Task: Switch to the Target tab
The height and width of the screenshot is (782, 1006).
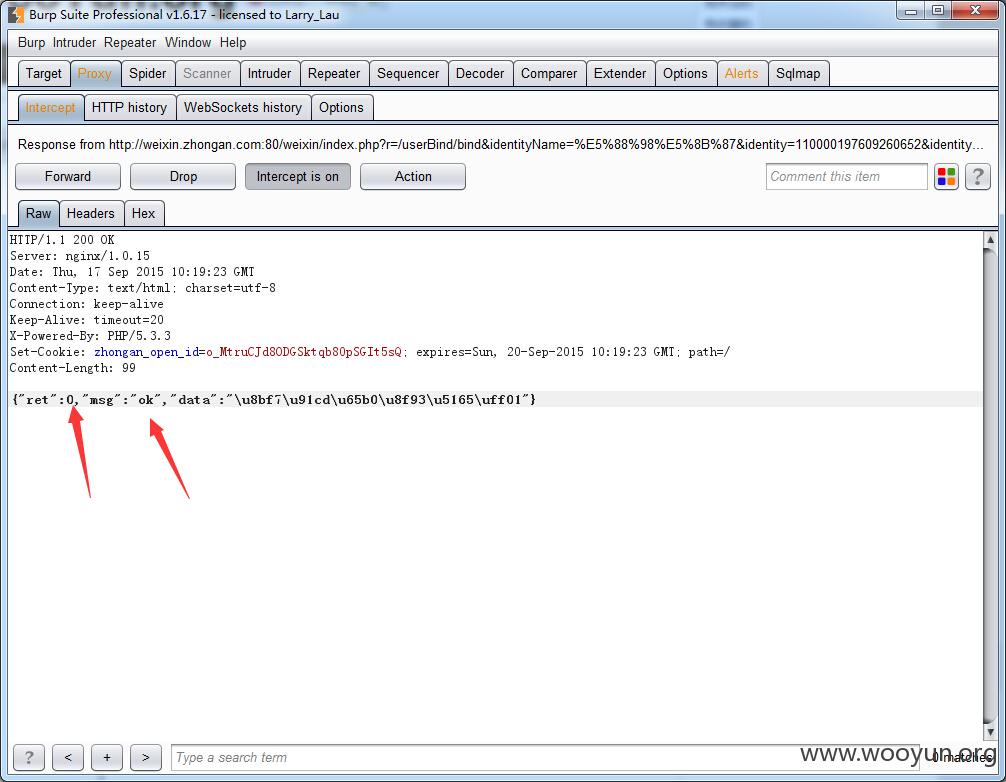Action: [44, 74]
